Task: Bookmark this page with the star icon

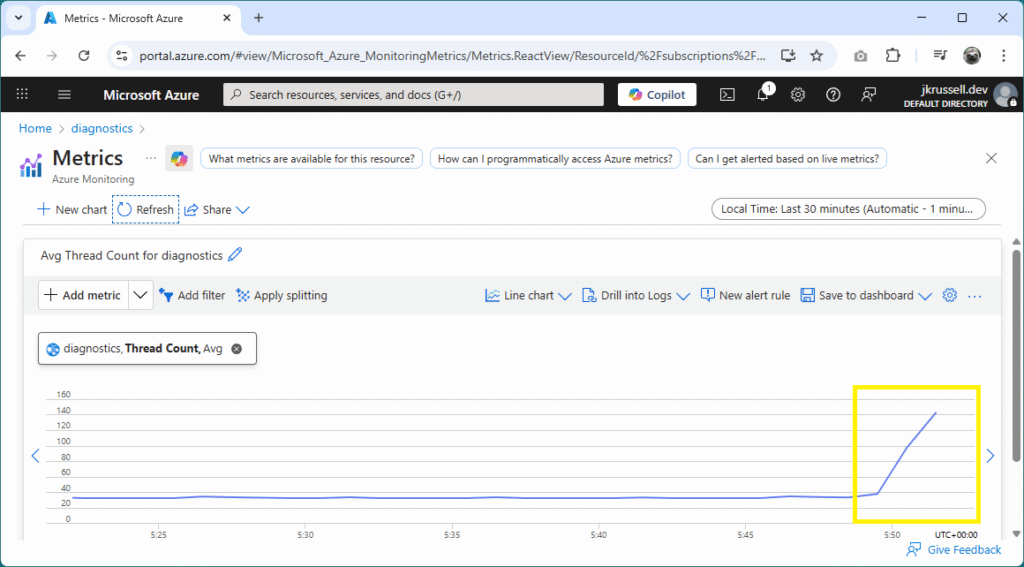Action: pos(816,56)
